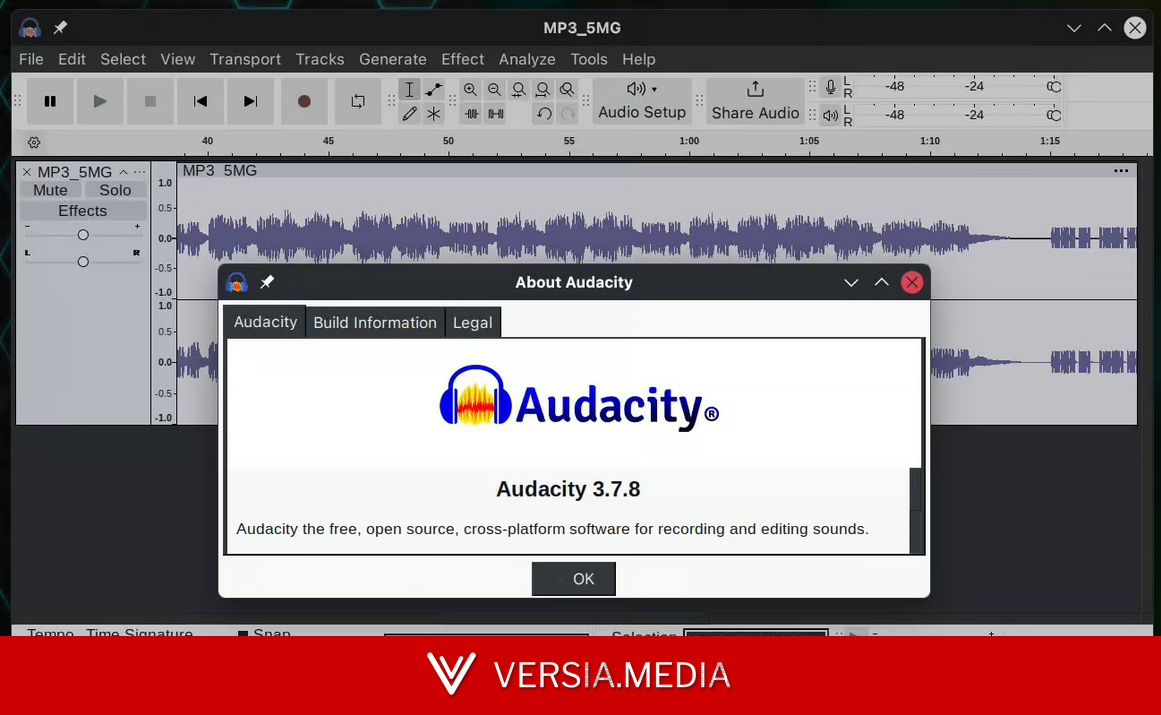
Task: Open the Generate menu
Action: (x=392, y=59)
